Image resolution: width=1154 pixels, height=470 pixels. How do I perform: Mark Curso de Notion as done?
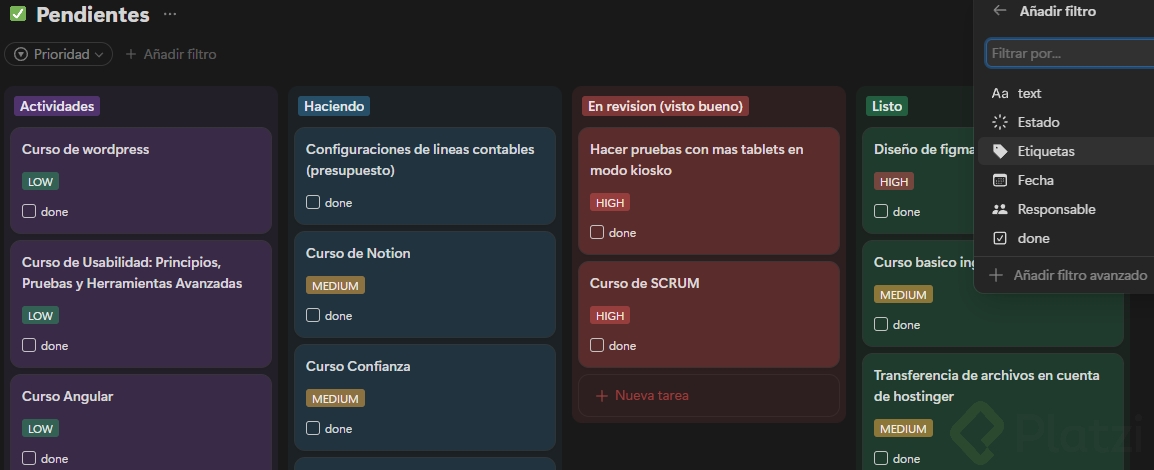(x=313, y=315)
